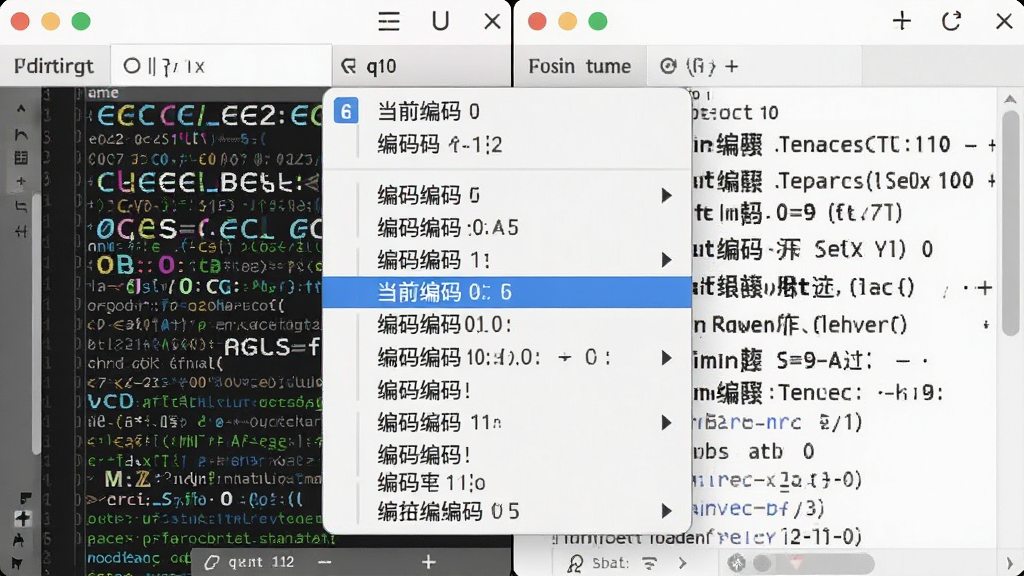Viewport: 1024px width, 576px height.
Task: Click the left window vertical scrollbar thumb
Action: coord(36,323)
